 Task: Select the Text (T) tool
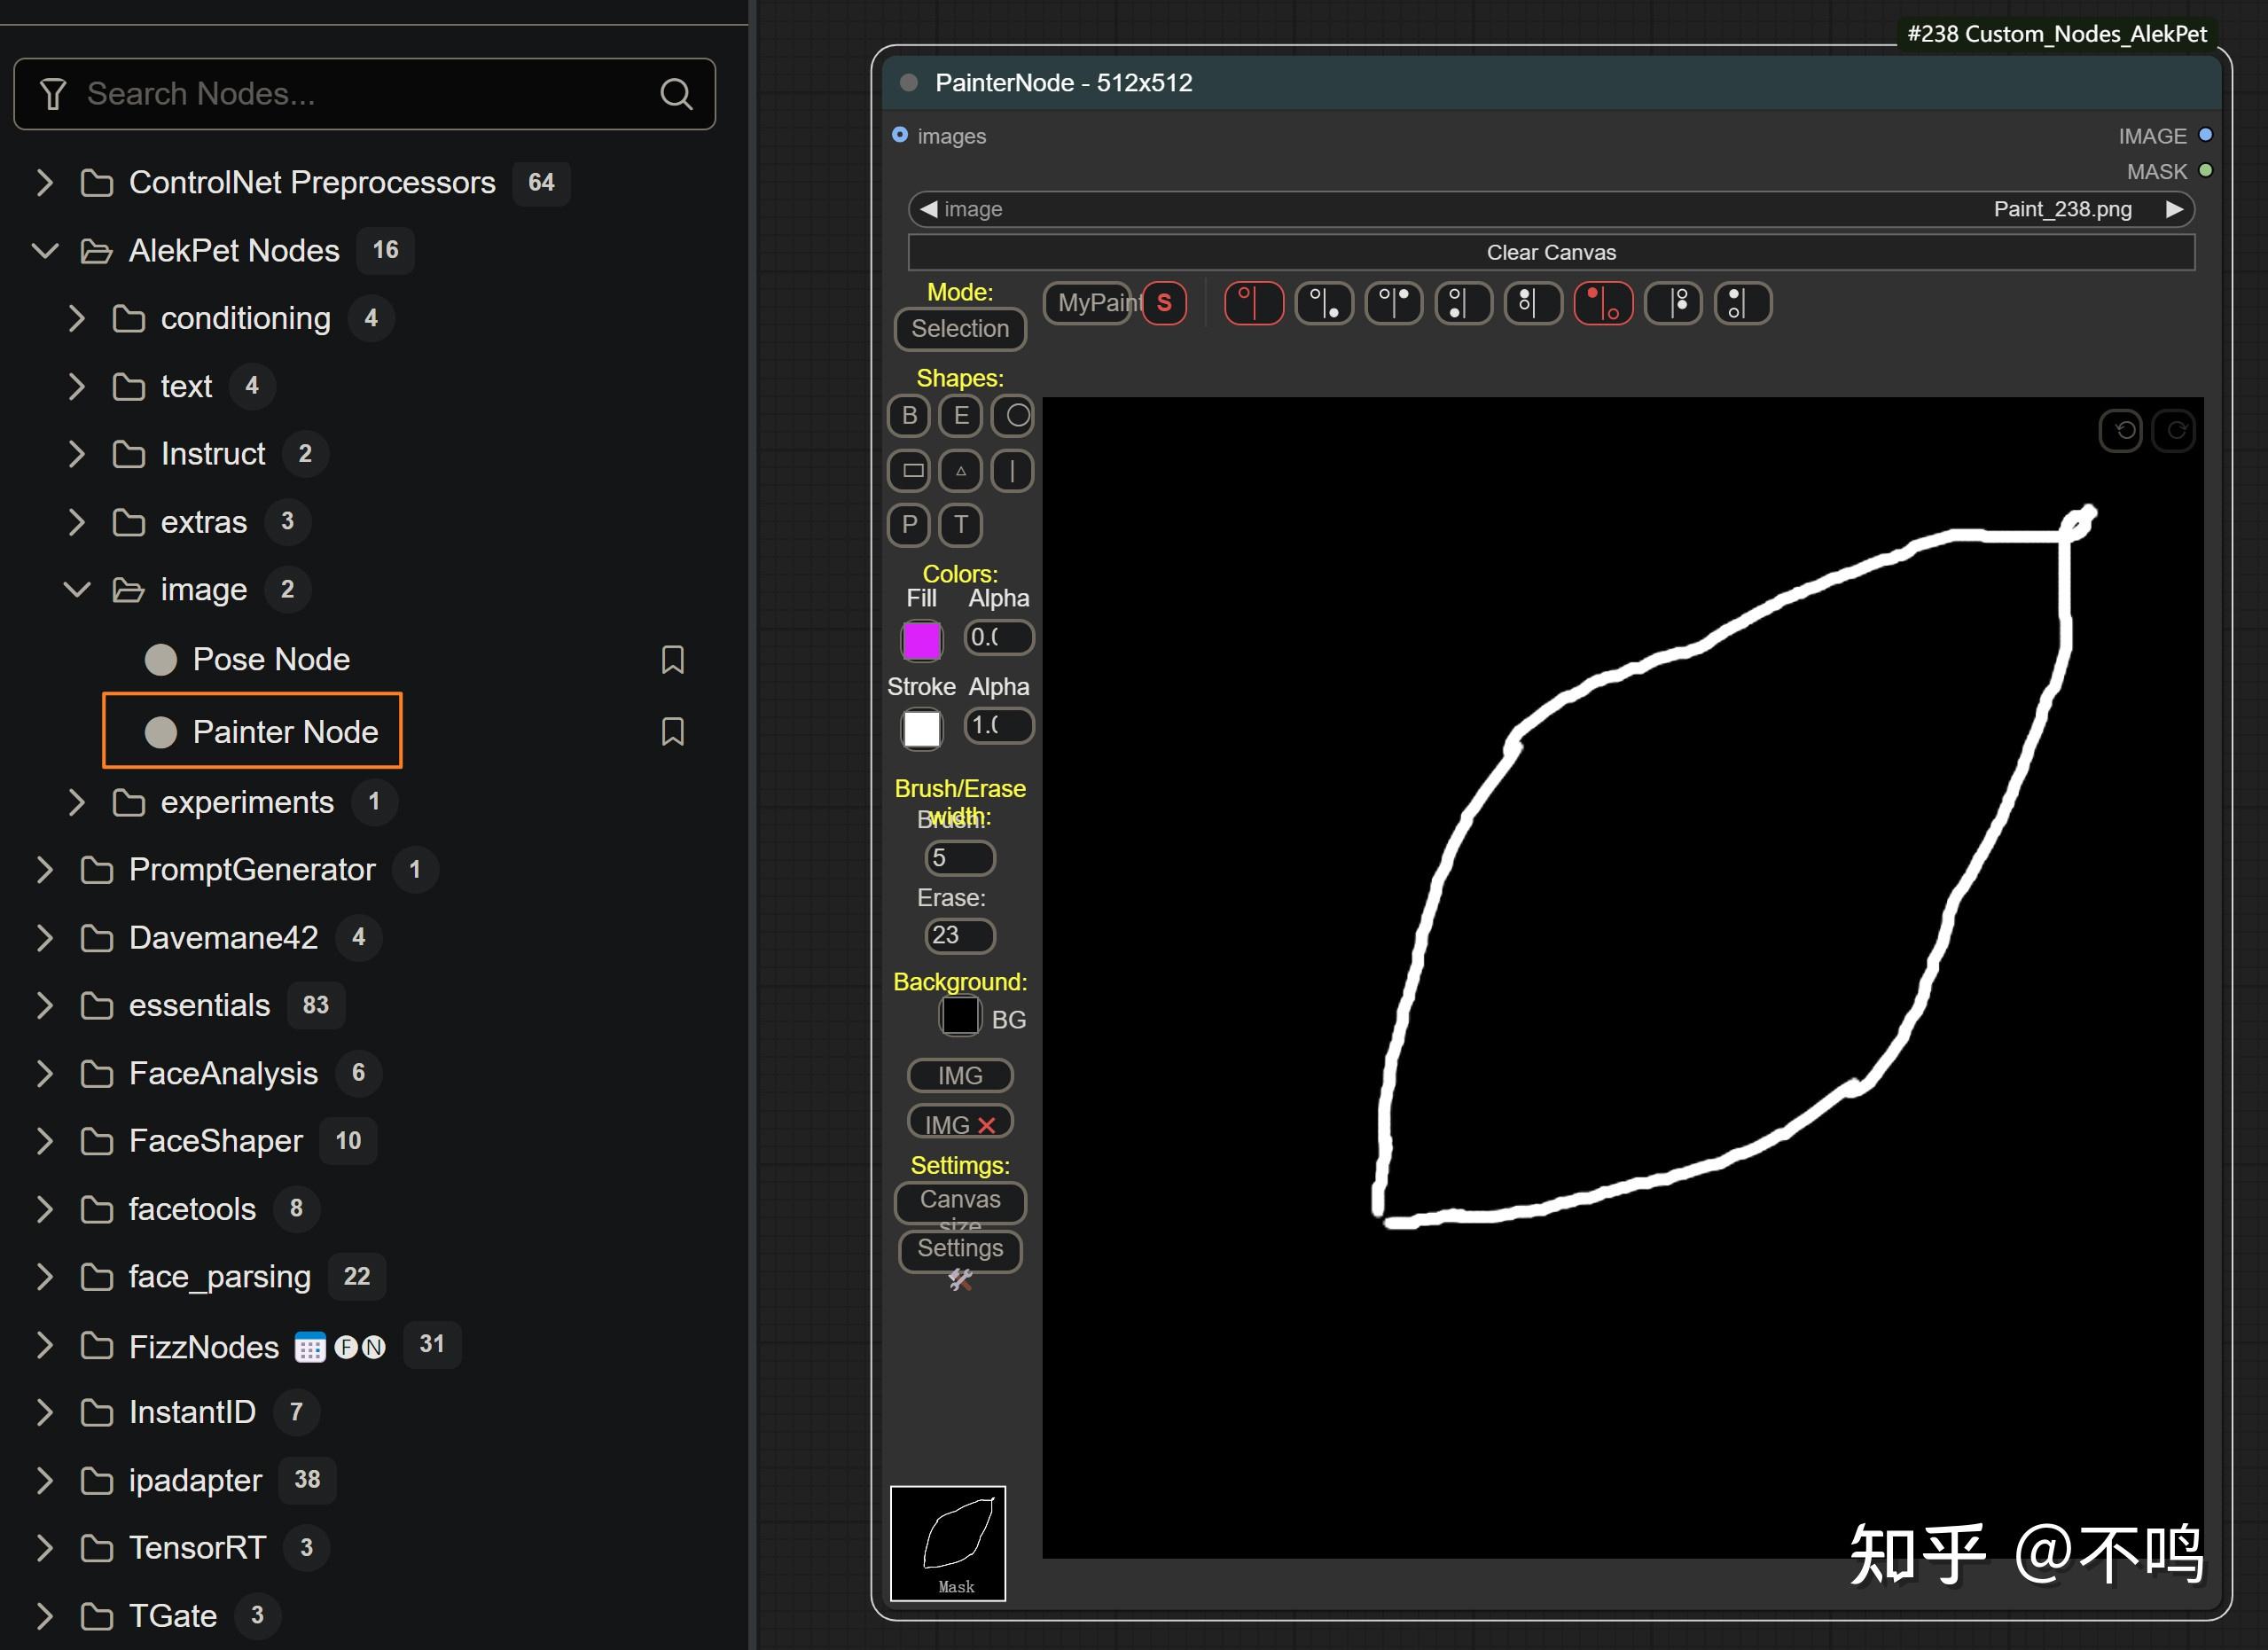click(960, 525)
